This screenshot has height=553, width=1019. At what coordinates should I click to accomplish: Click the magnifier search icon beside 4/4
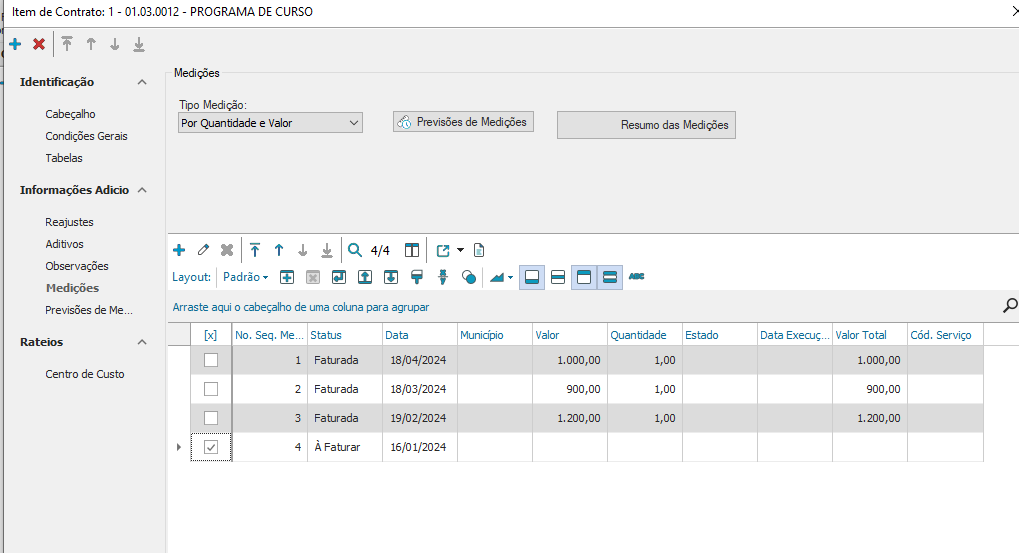point(354,250)
